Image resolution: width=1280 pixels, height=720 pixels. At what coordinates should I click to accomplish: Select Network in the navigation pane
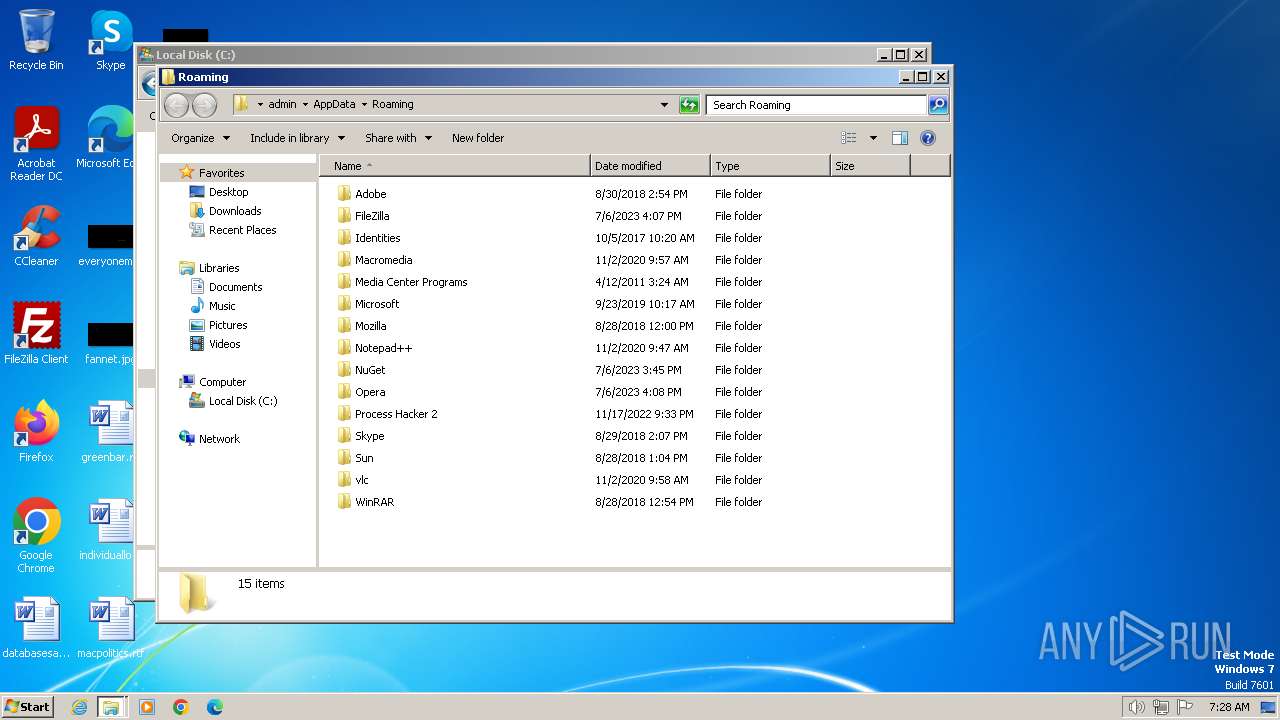(x=219, y=439)
